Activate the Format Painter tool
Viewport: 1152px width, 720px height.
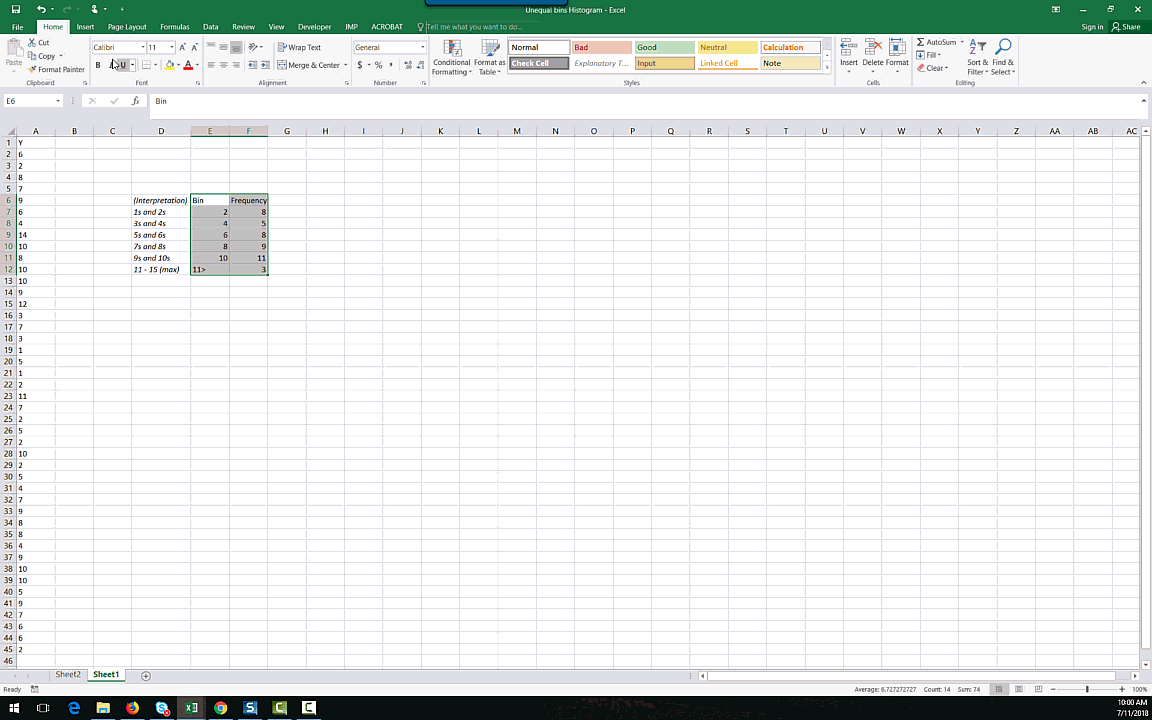[57, 69]
